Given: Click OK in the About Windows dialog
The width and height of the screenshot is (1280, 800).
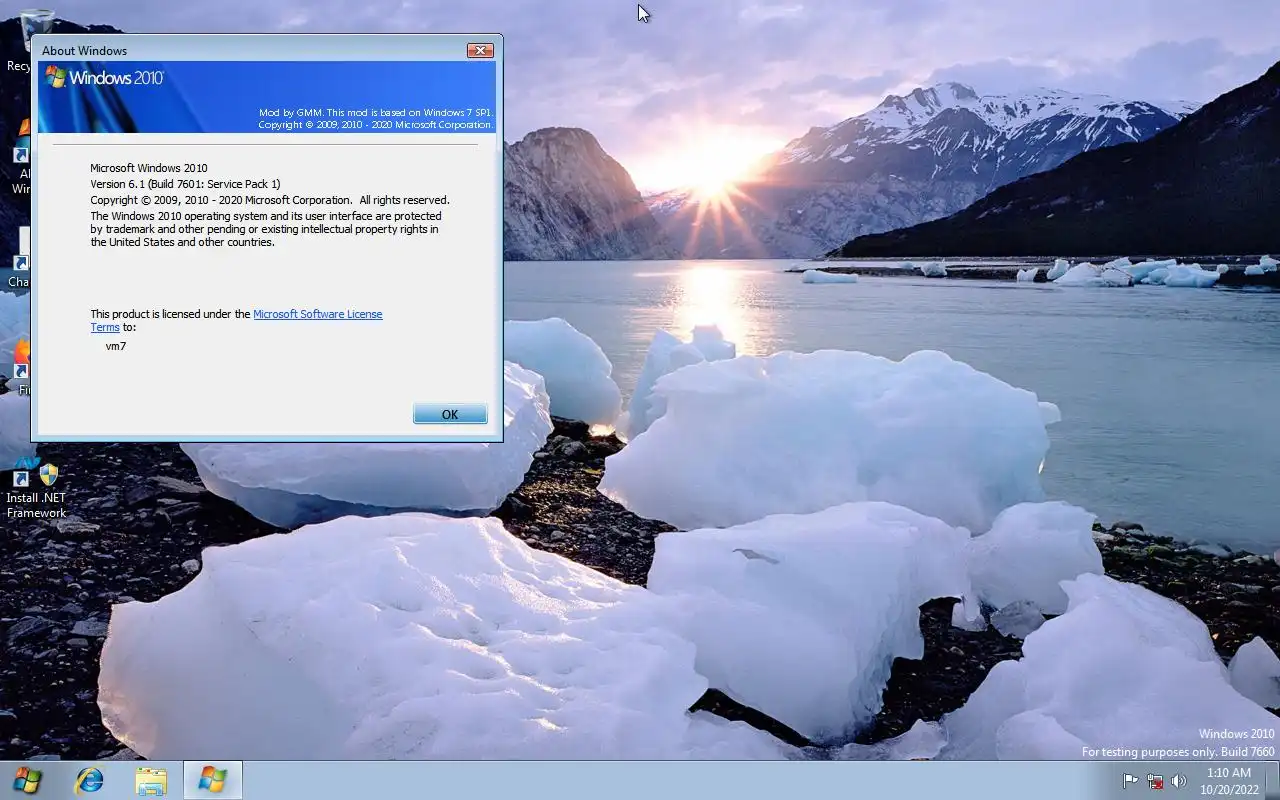Looking at the screenshot, I should pos(450,414).
